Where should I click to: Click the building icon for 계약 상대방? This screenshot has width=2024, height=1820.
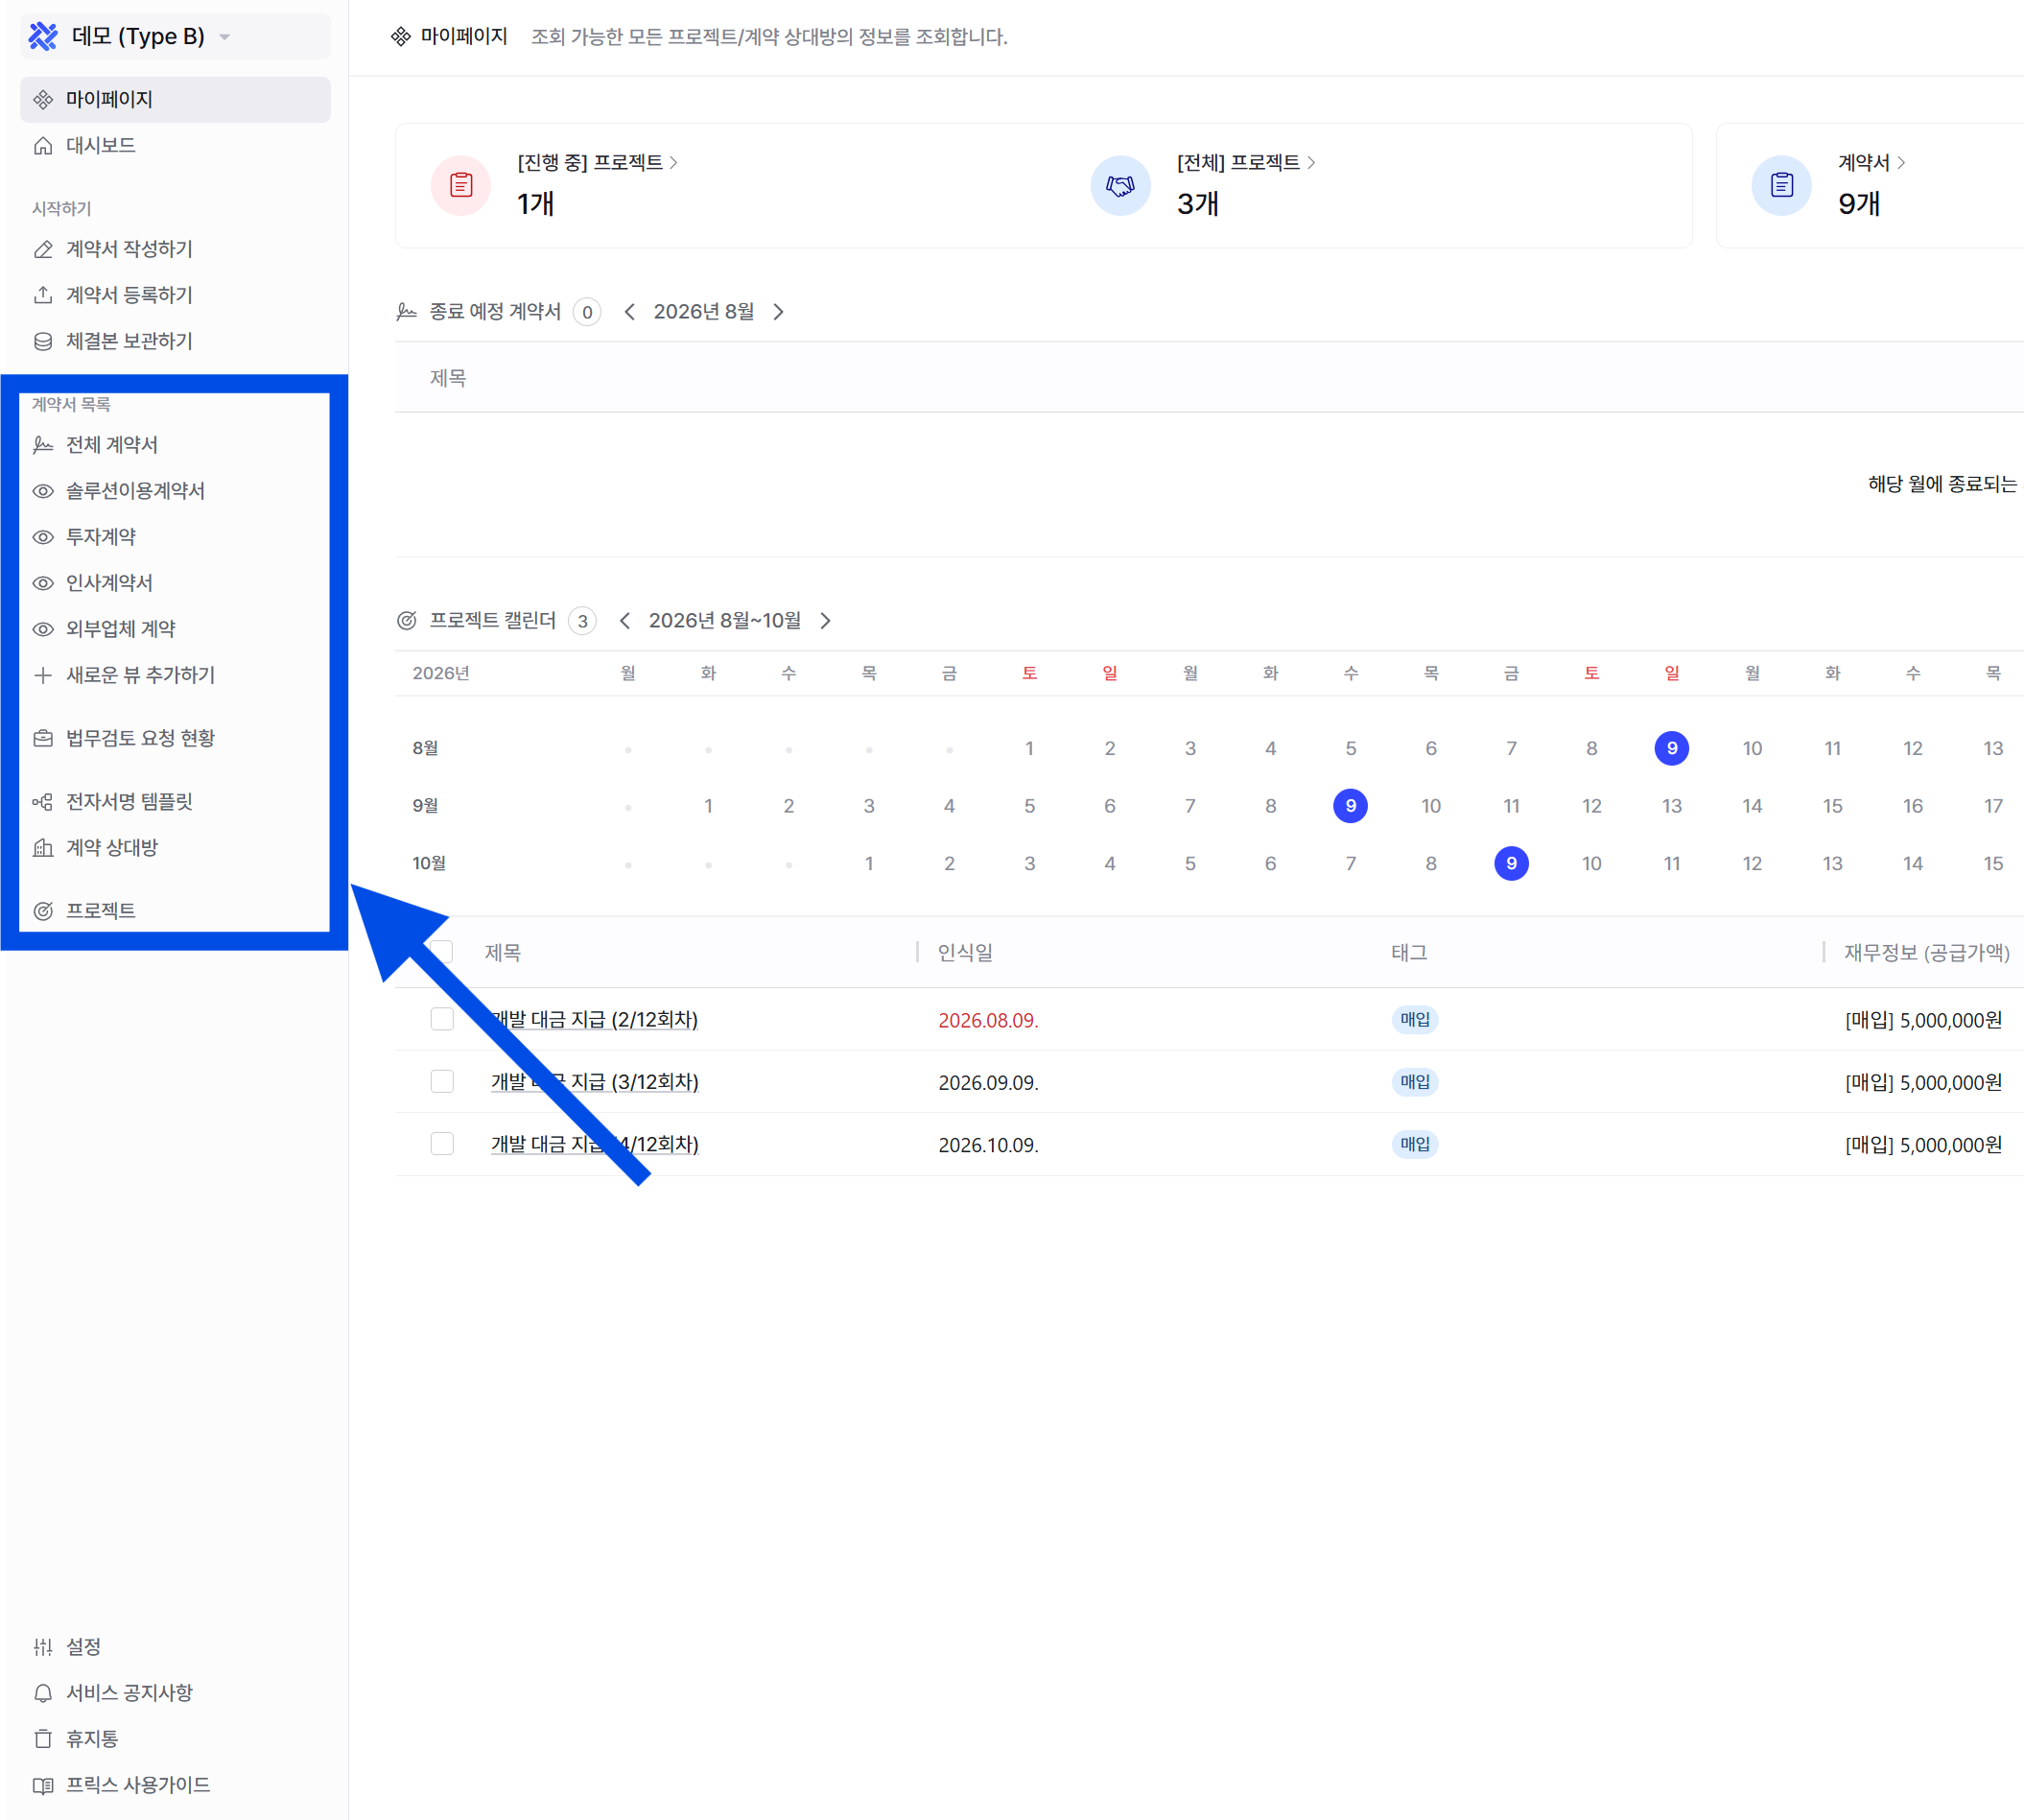click(43, 848)
